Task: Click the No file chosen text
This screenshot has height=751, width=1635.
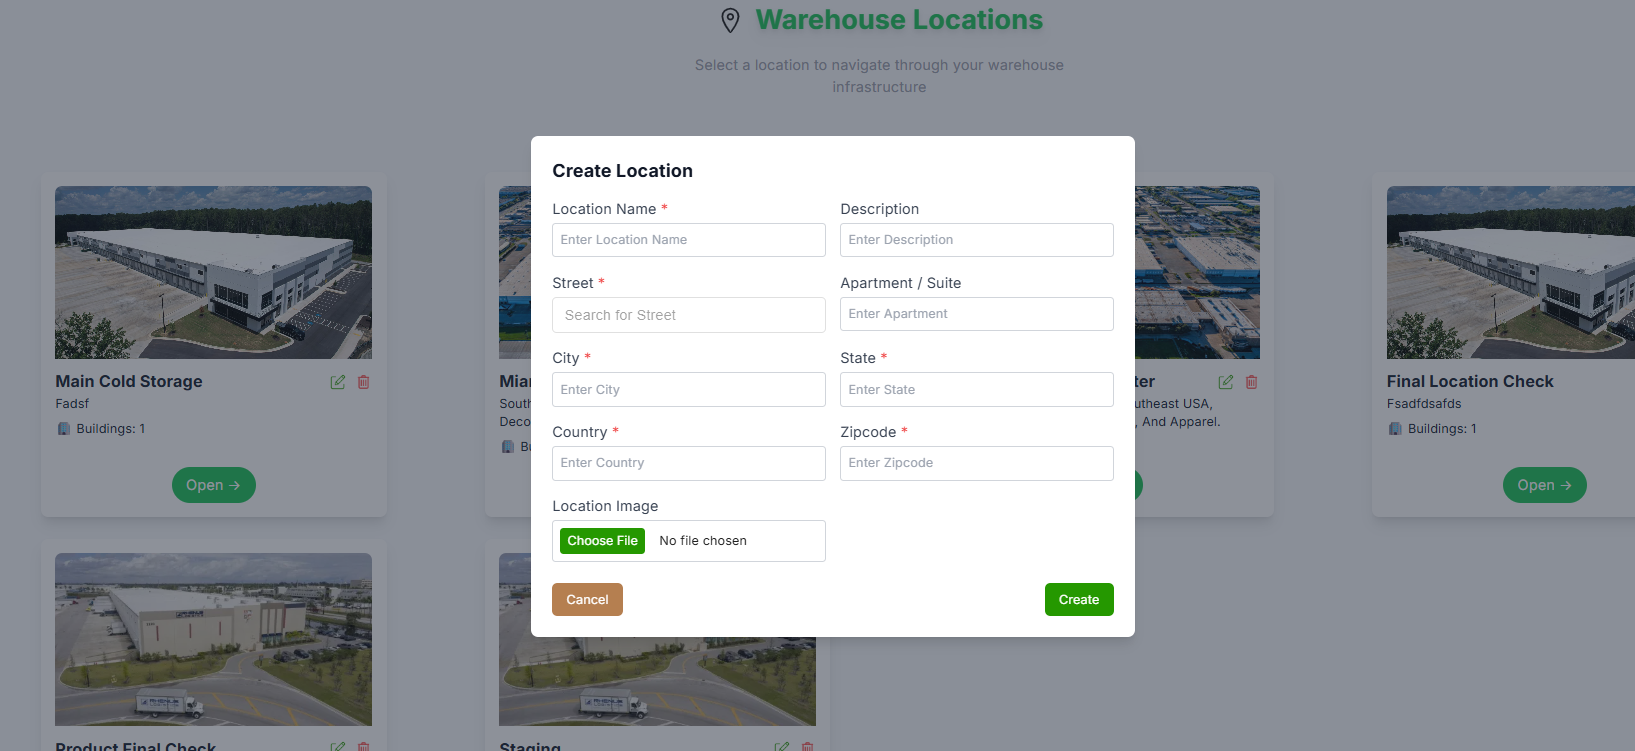Action: (x=703, y=541)
